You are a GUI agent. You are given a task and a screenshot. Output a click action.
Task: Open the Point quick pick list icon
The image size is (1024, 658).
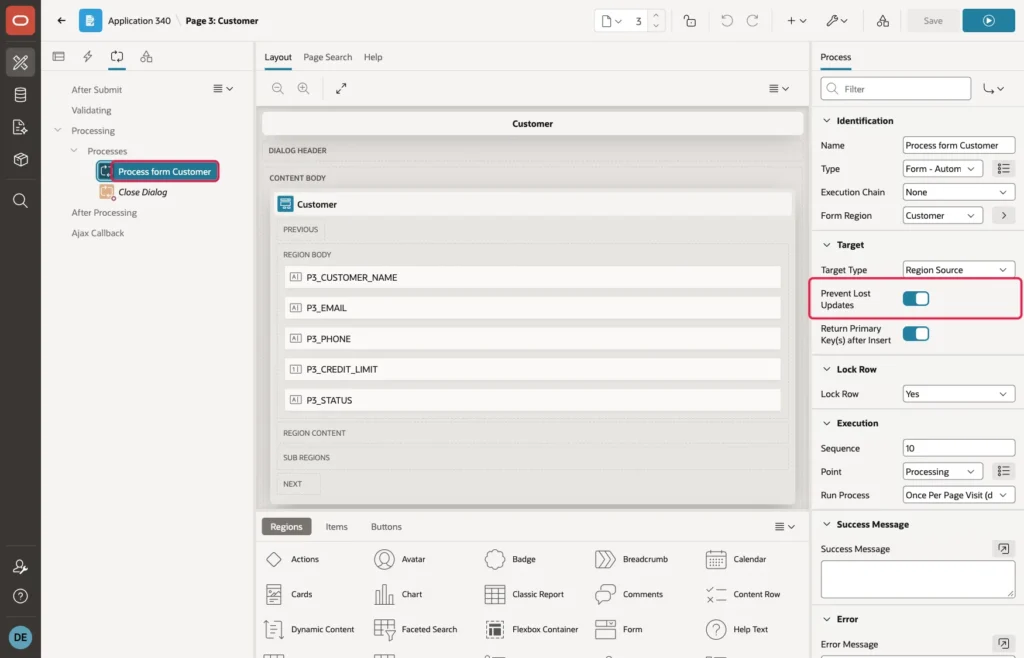pyautogui.click(x=1003, y=471)
